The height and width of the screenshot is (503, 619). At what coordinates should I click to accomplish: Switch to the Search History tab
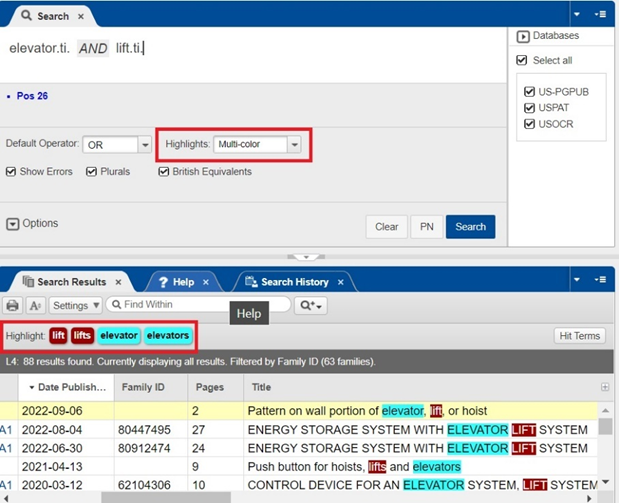click(294, 282)
